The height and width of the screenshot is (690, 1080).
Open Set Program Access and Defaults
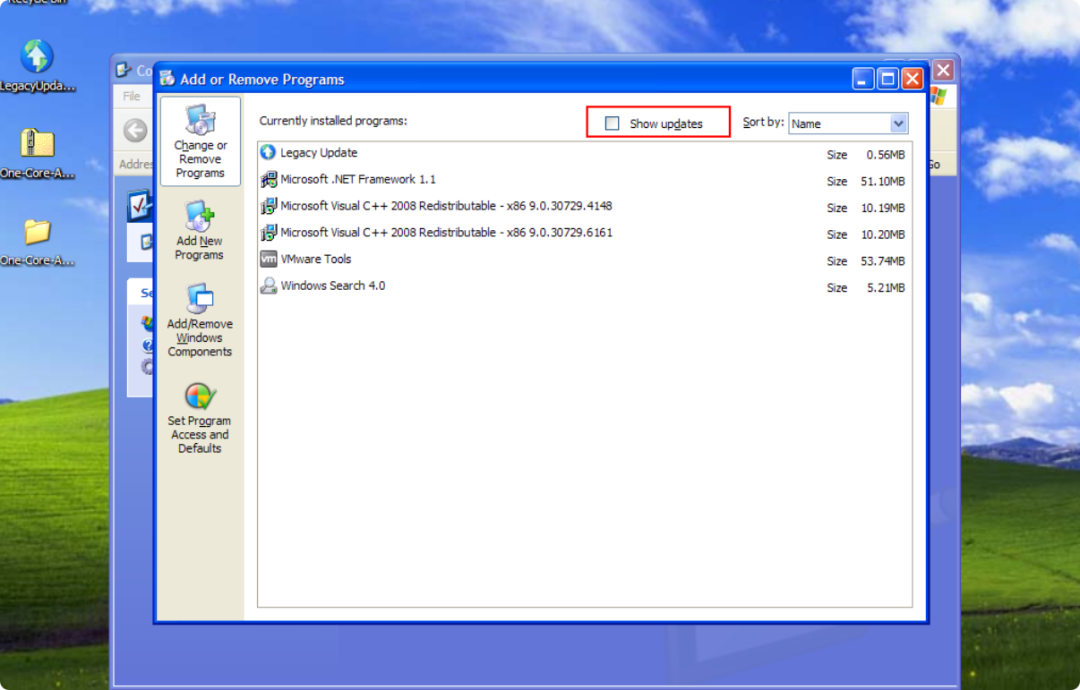(x=200, y=417)
